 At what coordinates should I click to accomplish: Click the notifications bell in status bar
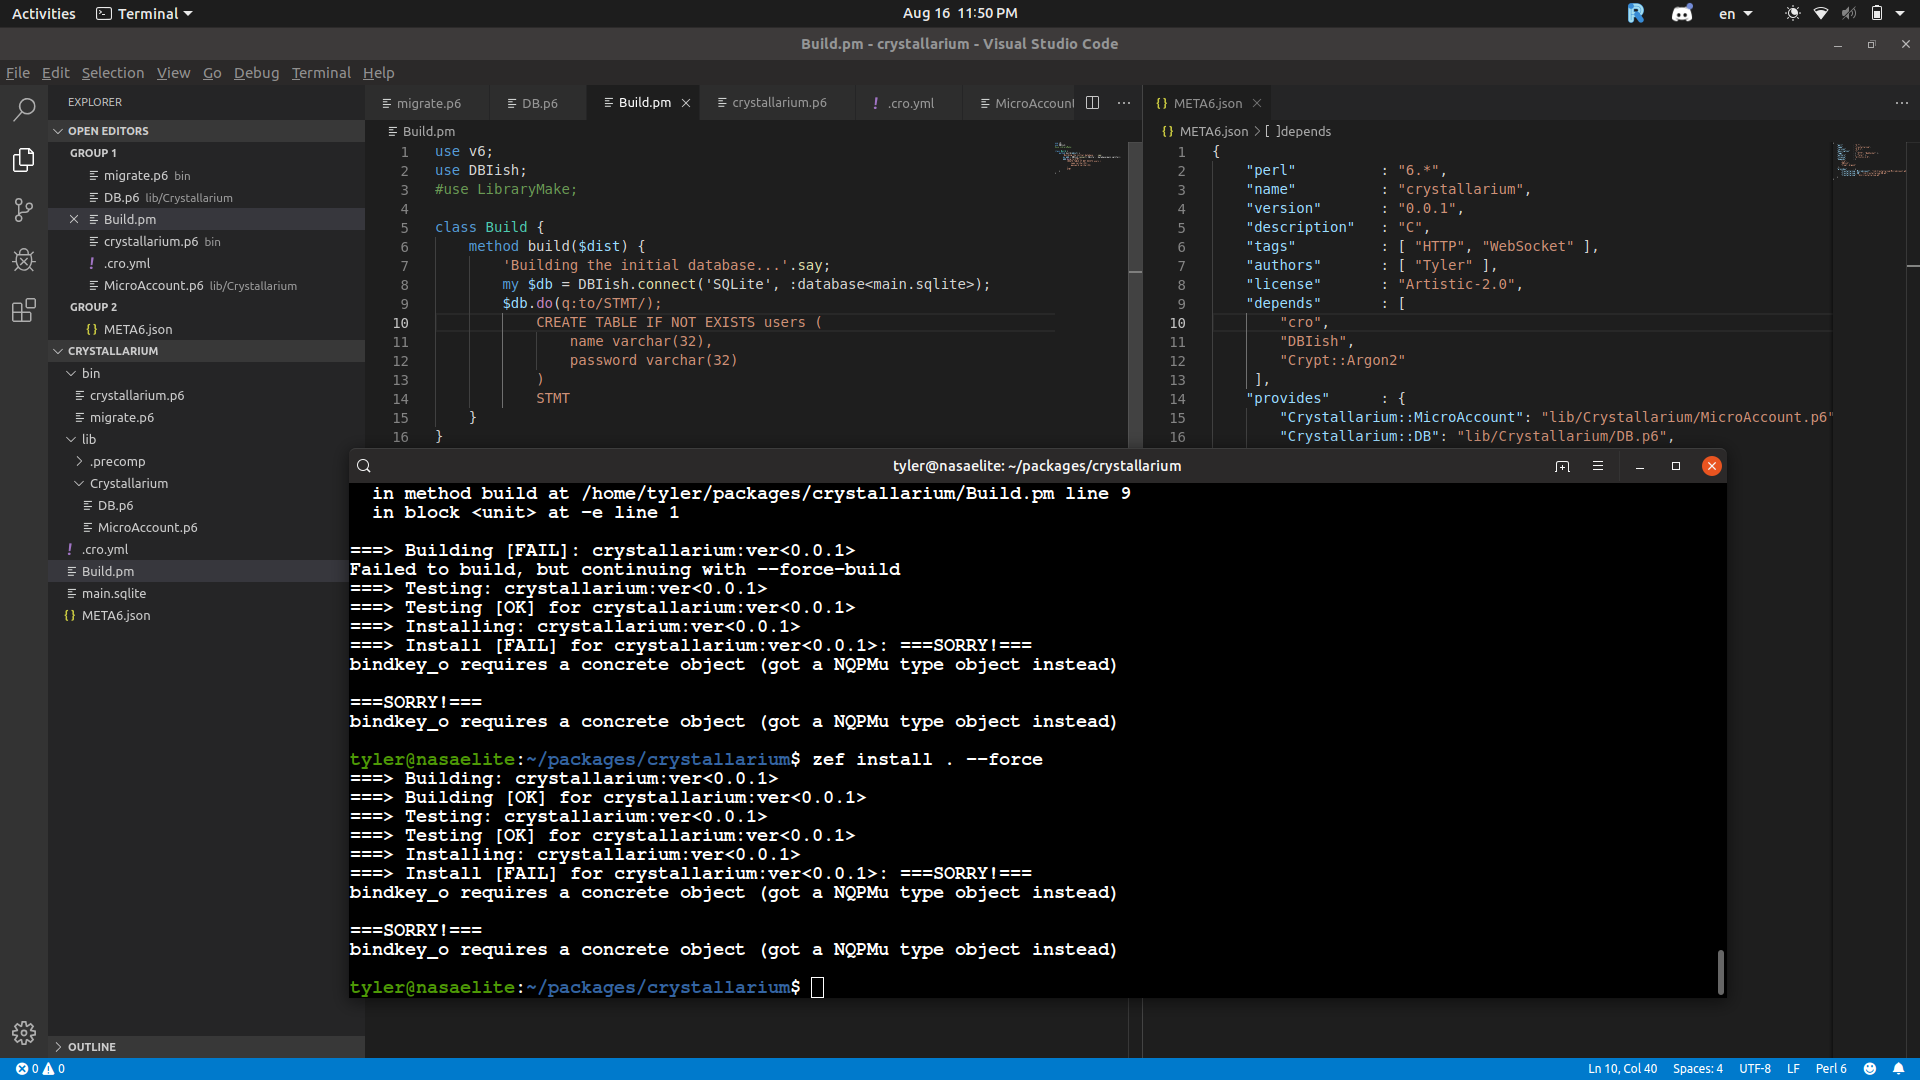[1898, 1068]
